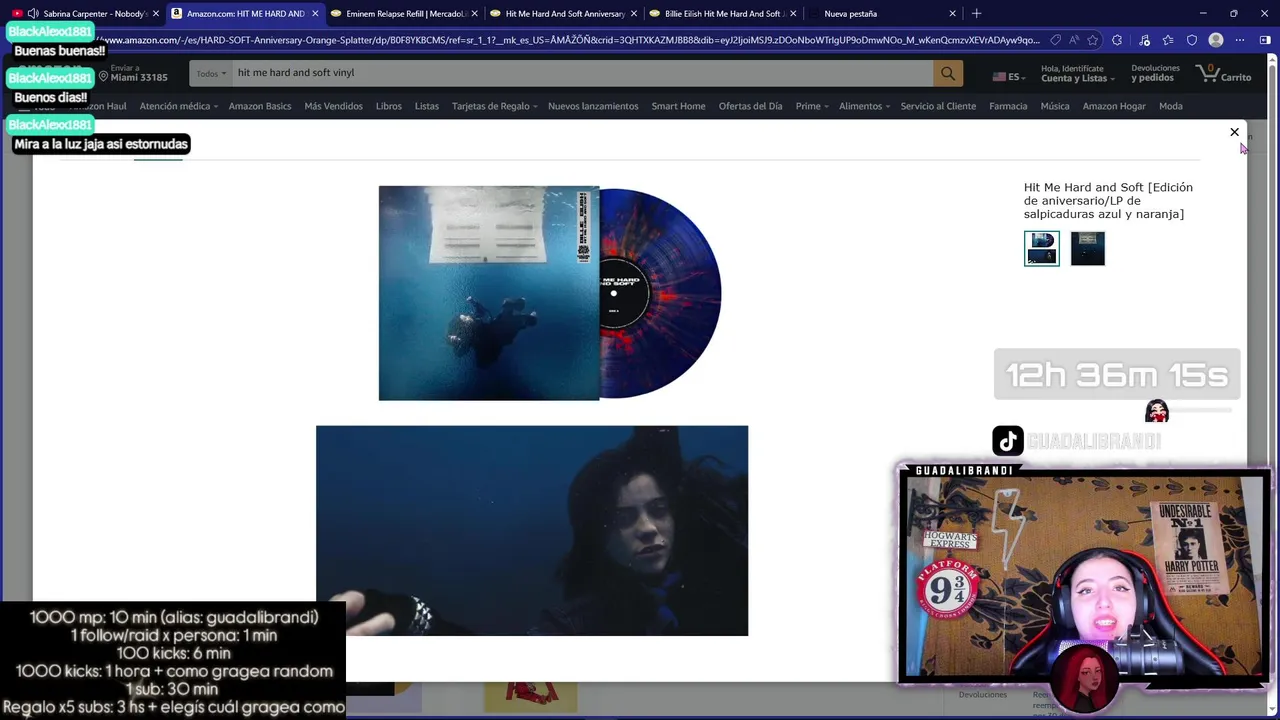
Task: Toggle the browser sidebar icon
Action: click(x=1264, y=41)
